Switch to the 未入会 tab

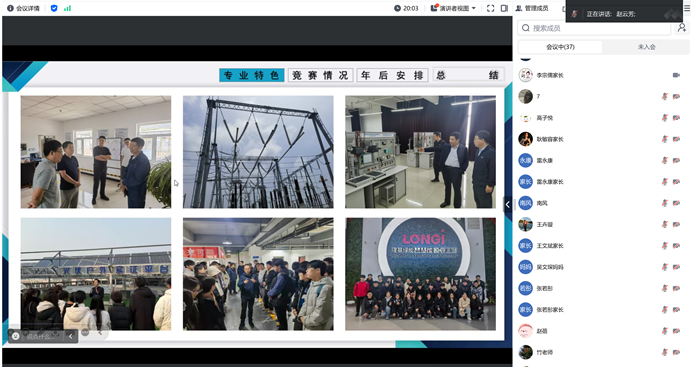click(646, 47)
